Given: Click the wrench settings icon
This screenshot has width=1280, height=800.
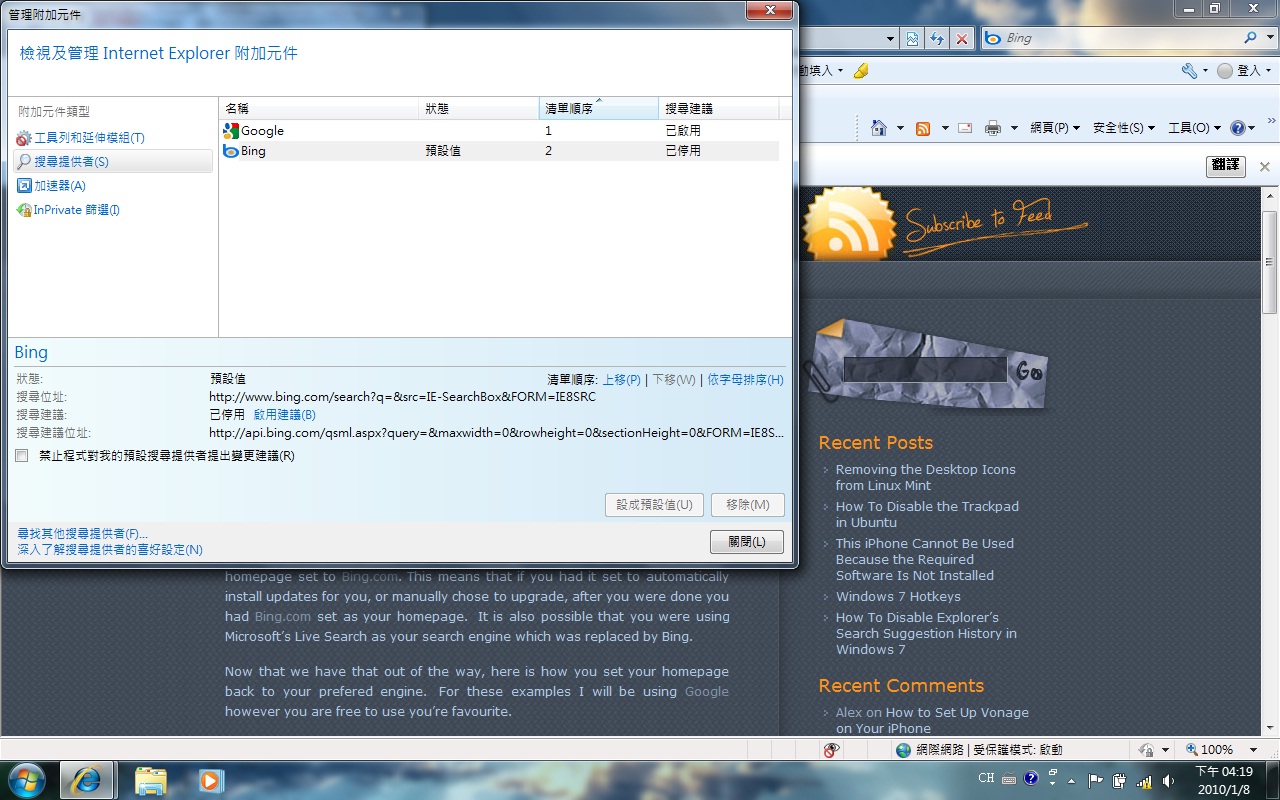Looking at the screenshot, I should (x=1189, y=71).
